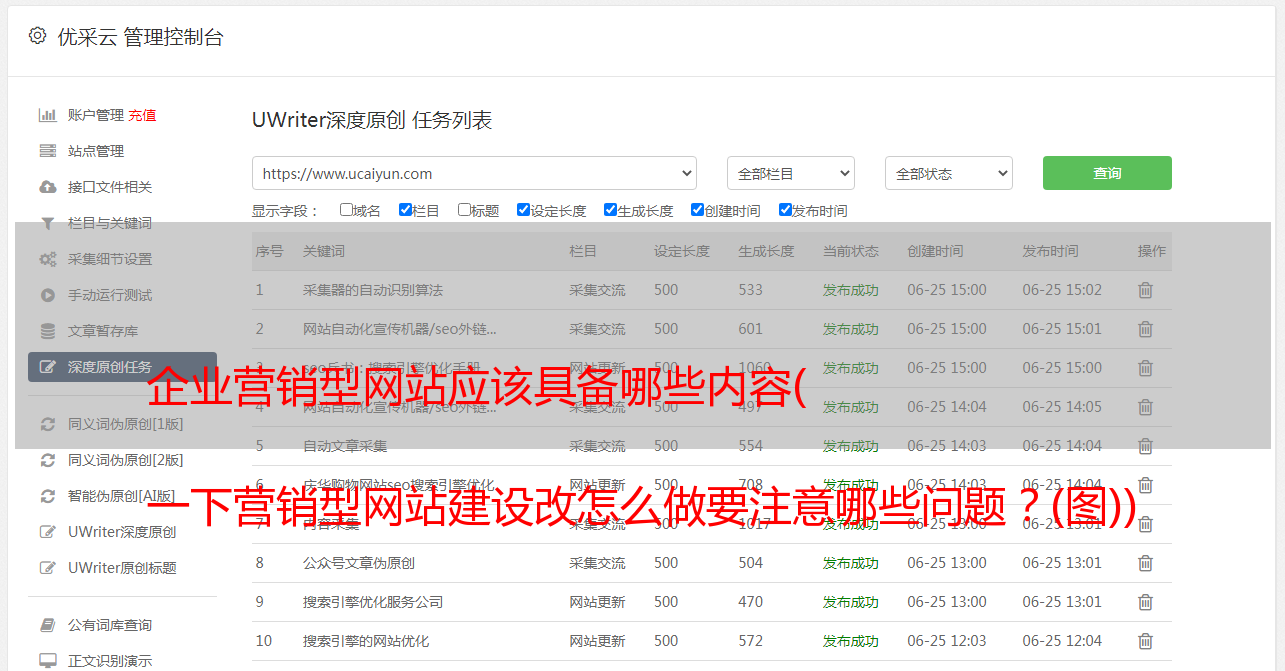Open UWriter原创标题 sidebar link
The image size is (1285, 671).
click(122, 568)
